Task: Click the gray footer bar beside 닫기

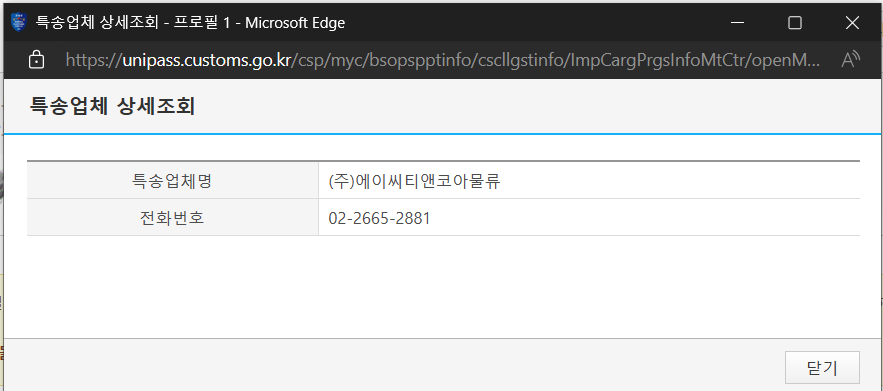Action: click(394, 365)
